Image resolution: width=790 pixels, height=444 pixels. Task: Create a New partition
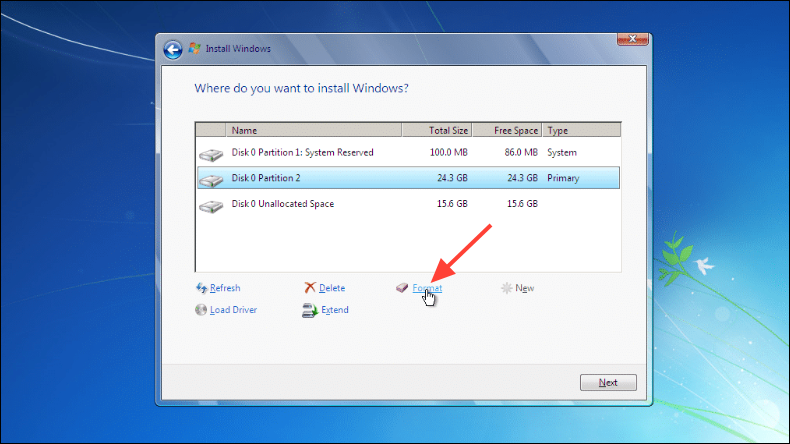click(x=524, y=288)
